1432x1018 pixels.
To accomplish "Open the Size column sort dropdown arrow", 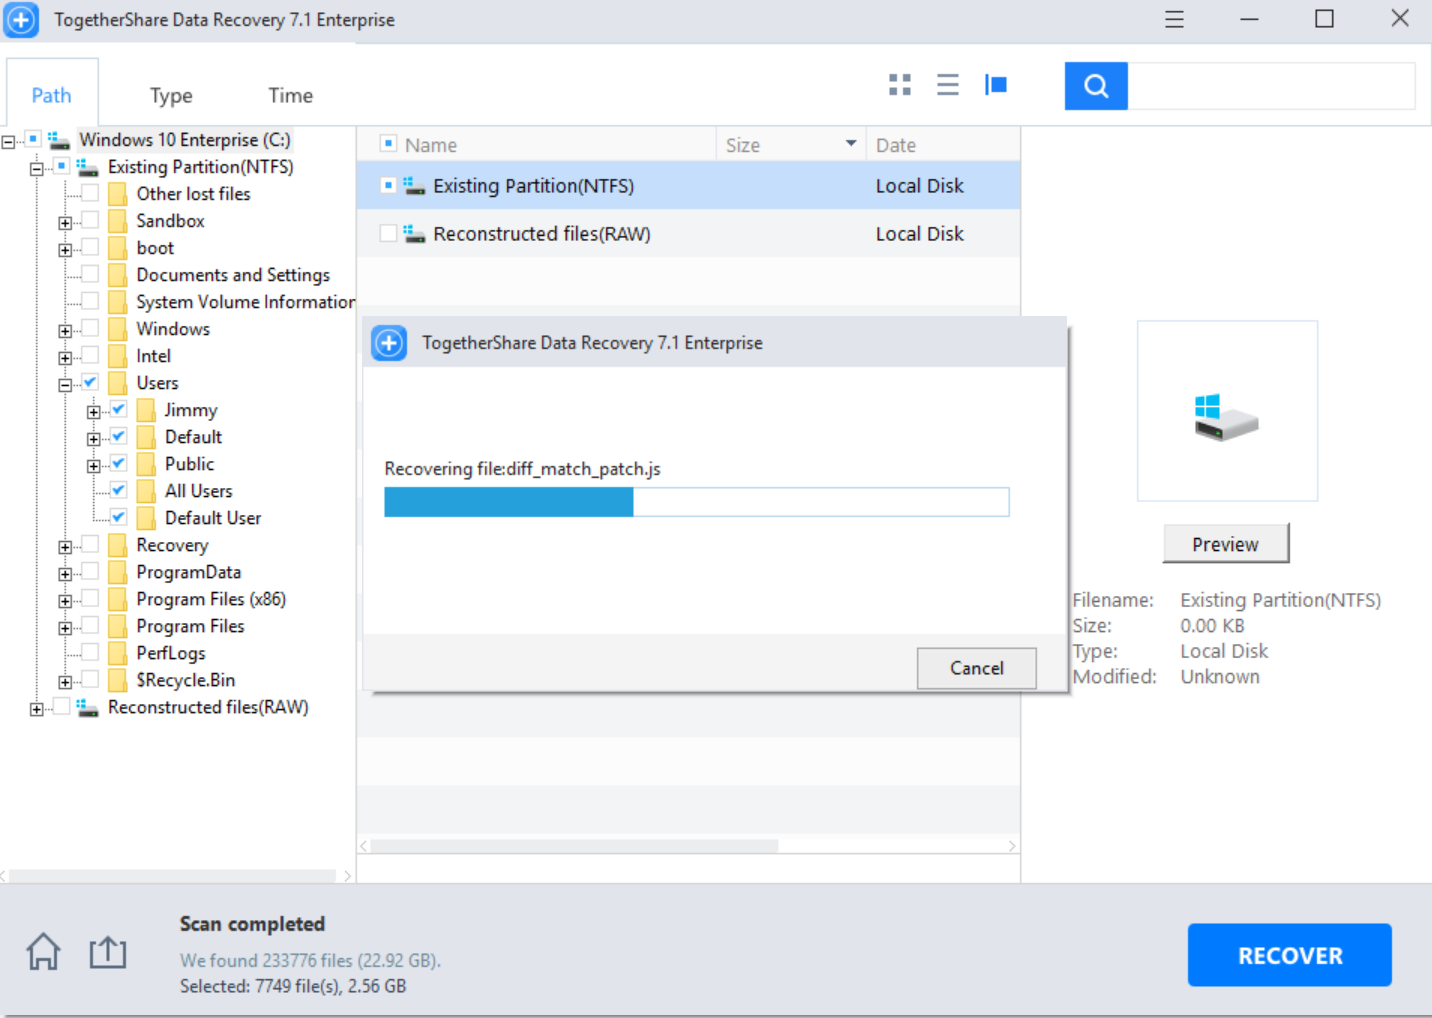I will pyautogui.click(x=851, y=144).
